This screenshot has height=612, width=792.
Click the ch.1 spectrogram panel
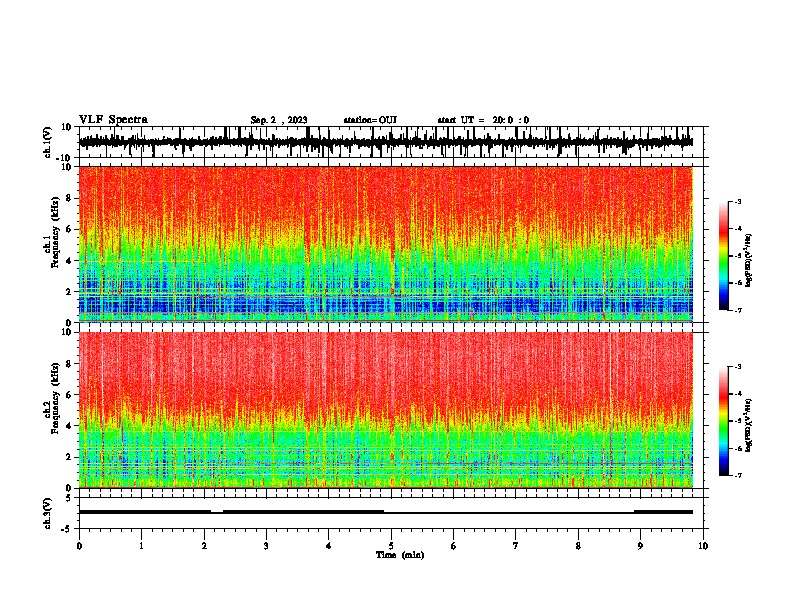386,244
